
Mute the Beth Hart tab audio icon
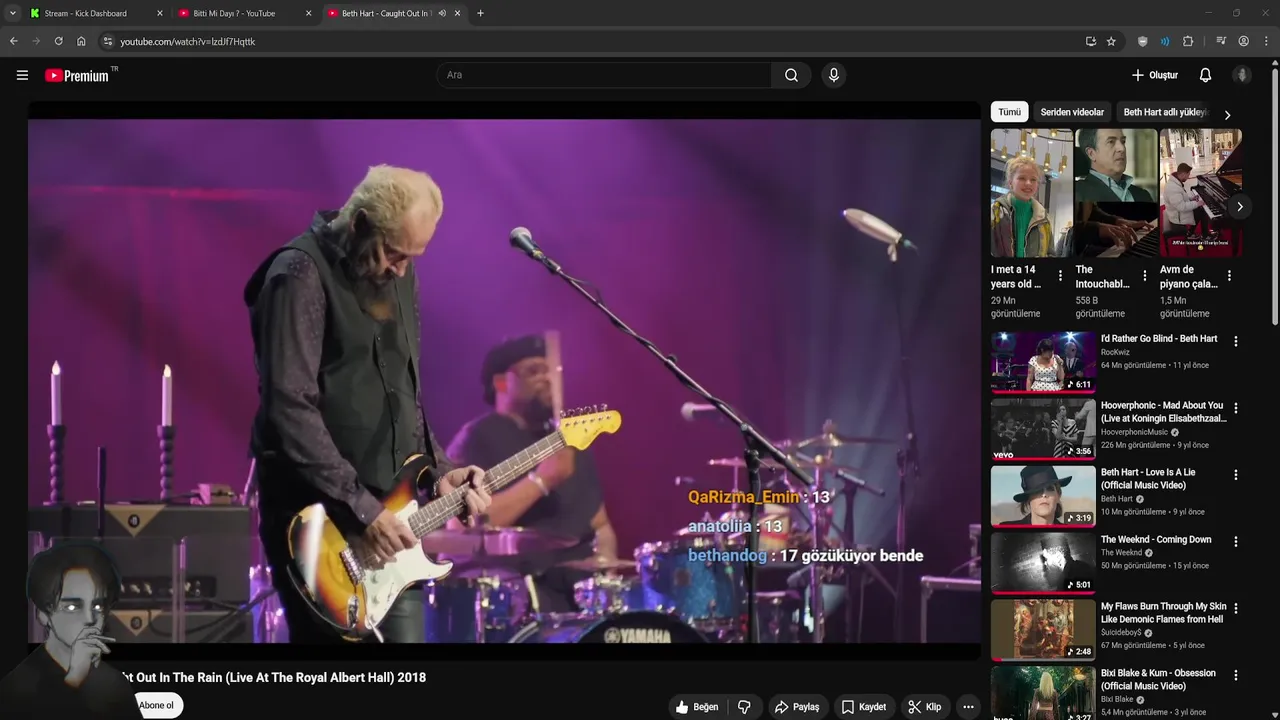442,13
